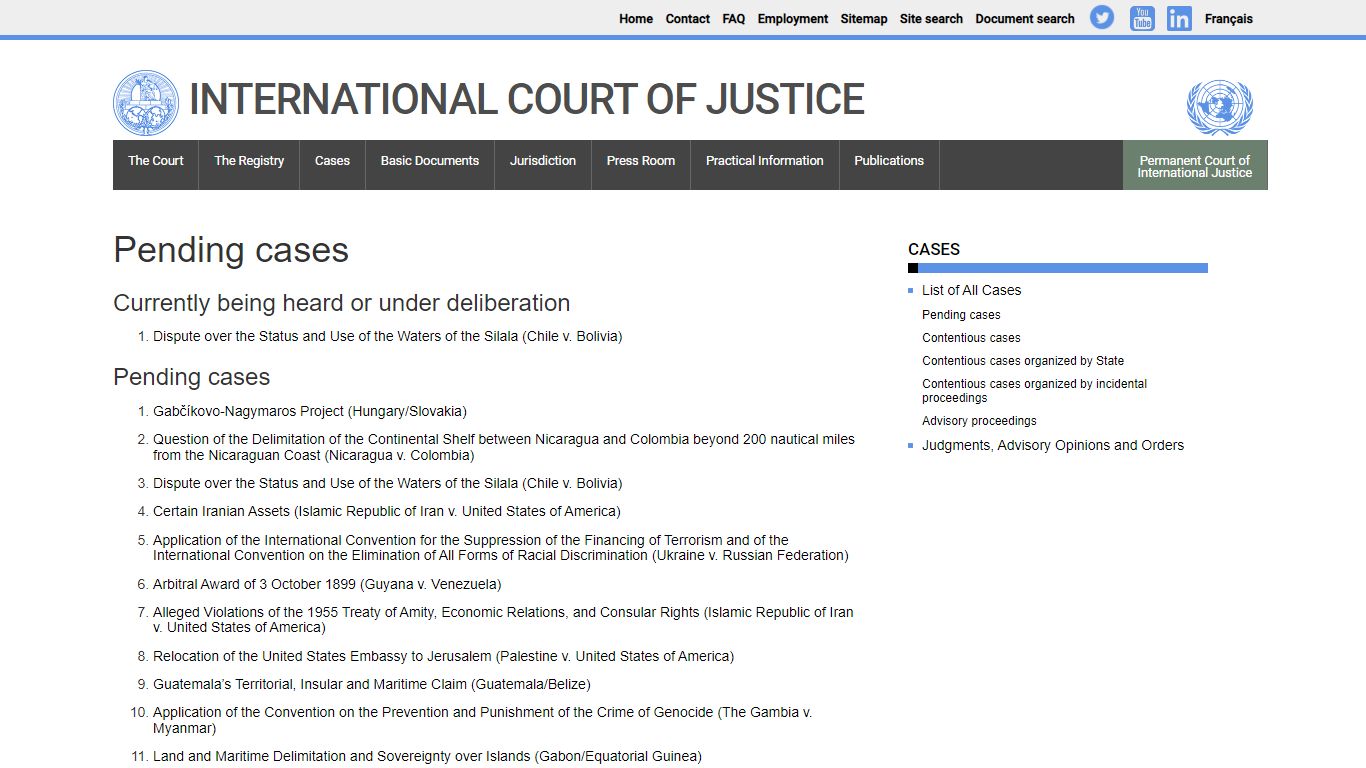Open the ICJ Twitter page icon
Screen dimensions: 1366x768
coord(1102,18)
